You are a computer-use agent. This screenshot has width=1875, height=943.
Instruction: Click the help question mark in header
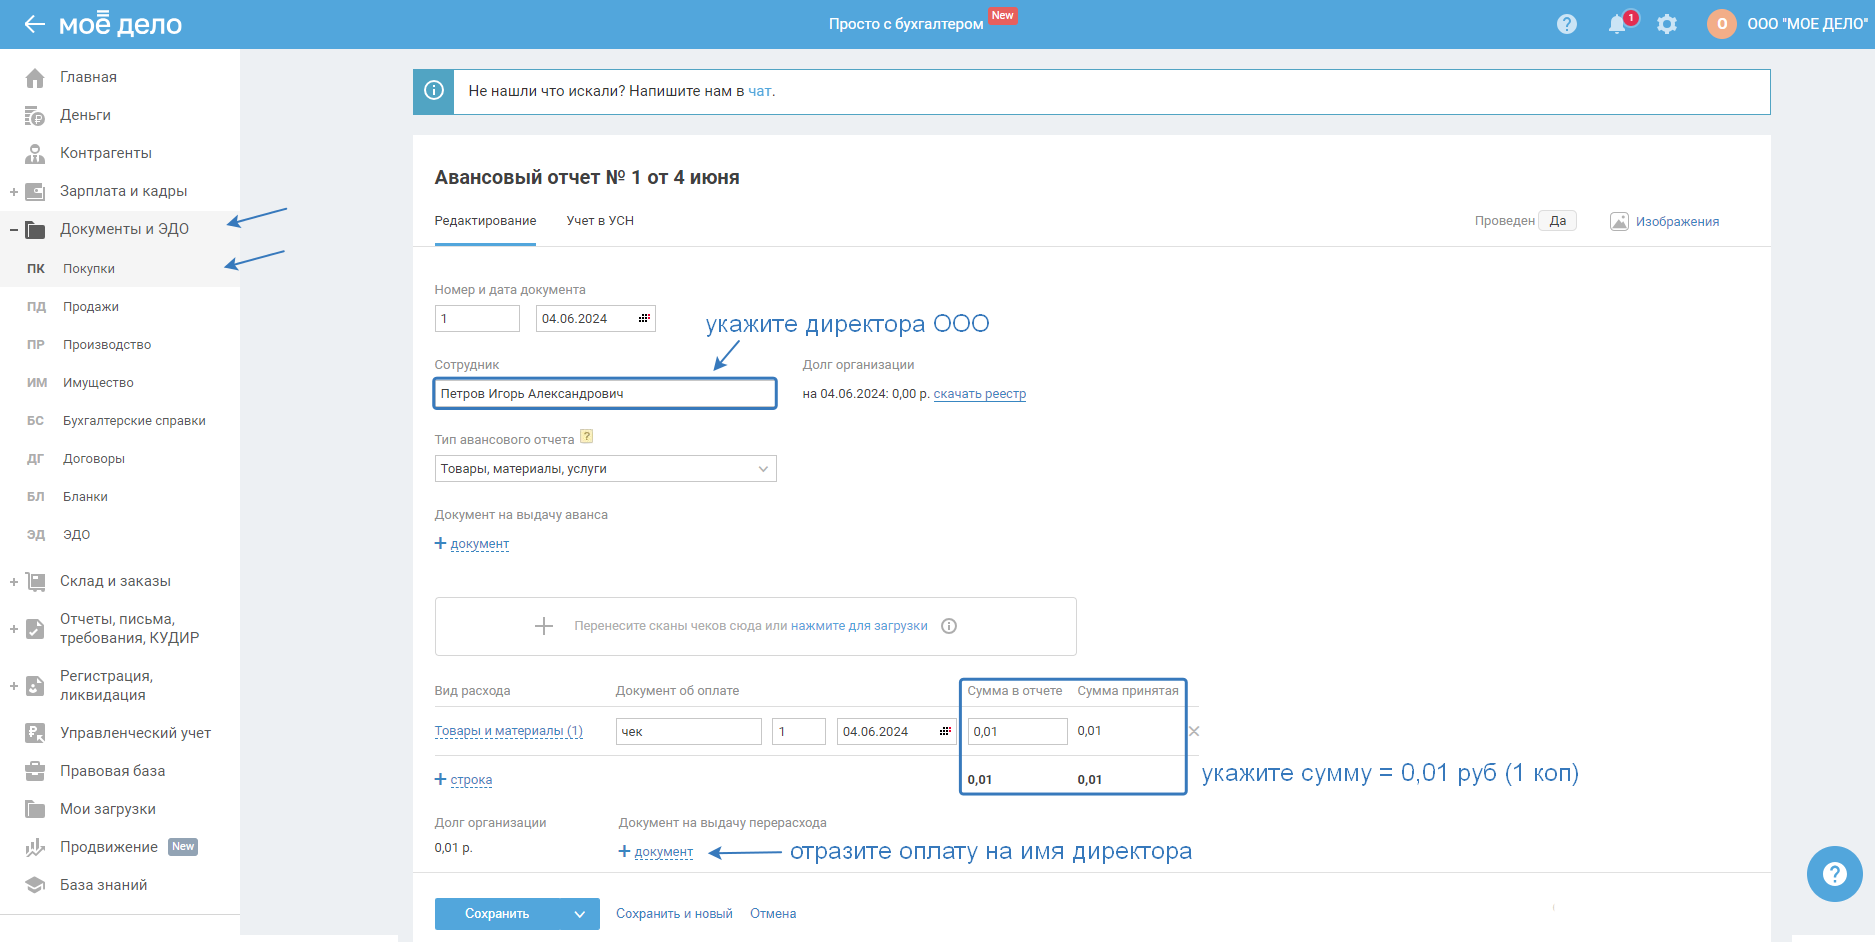click(x=1566, y=24)
